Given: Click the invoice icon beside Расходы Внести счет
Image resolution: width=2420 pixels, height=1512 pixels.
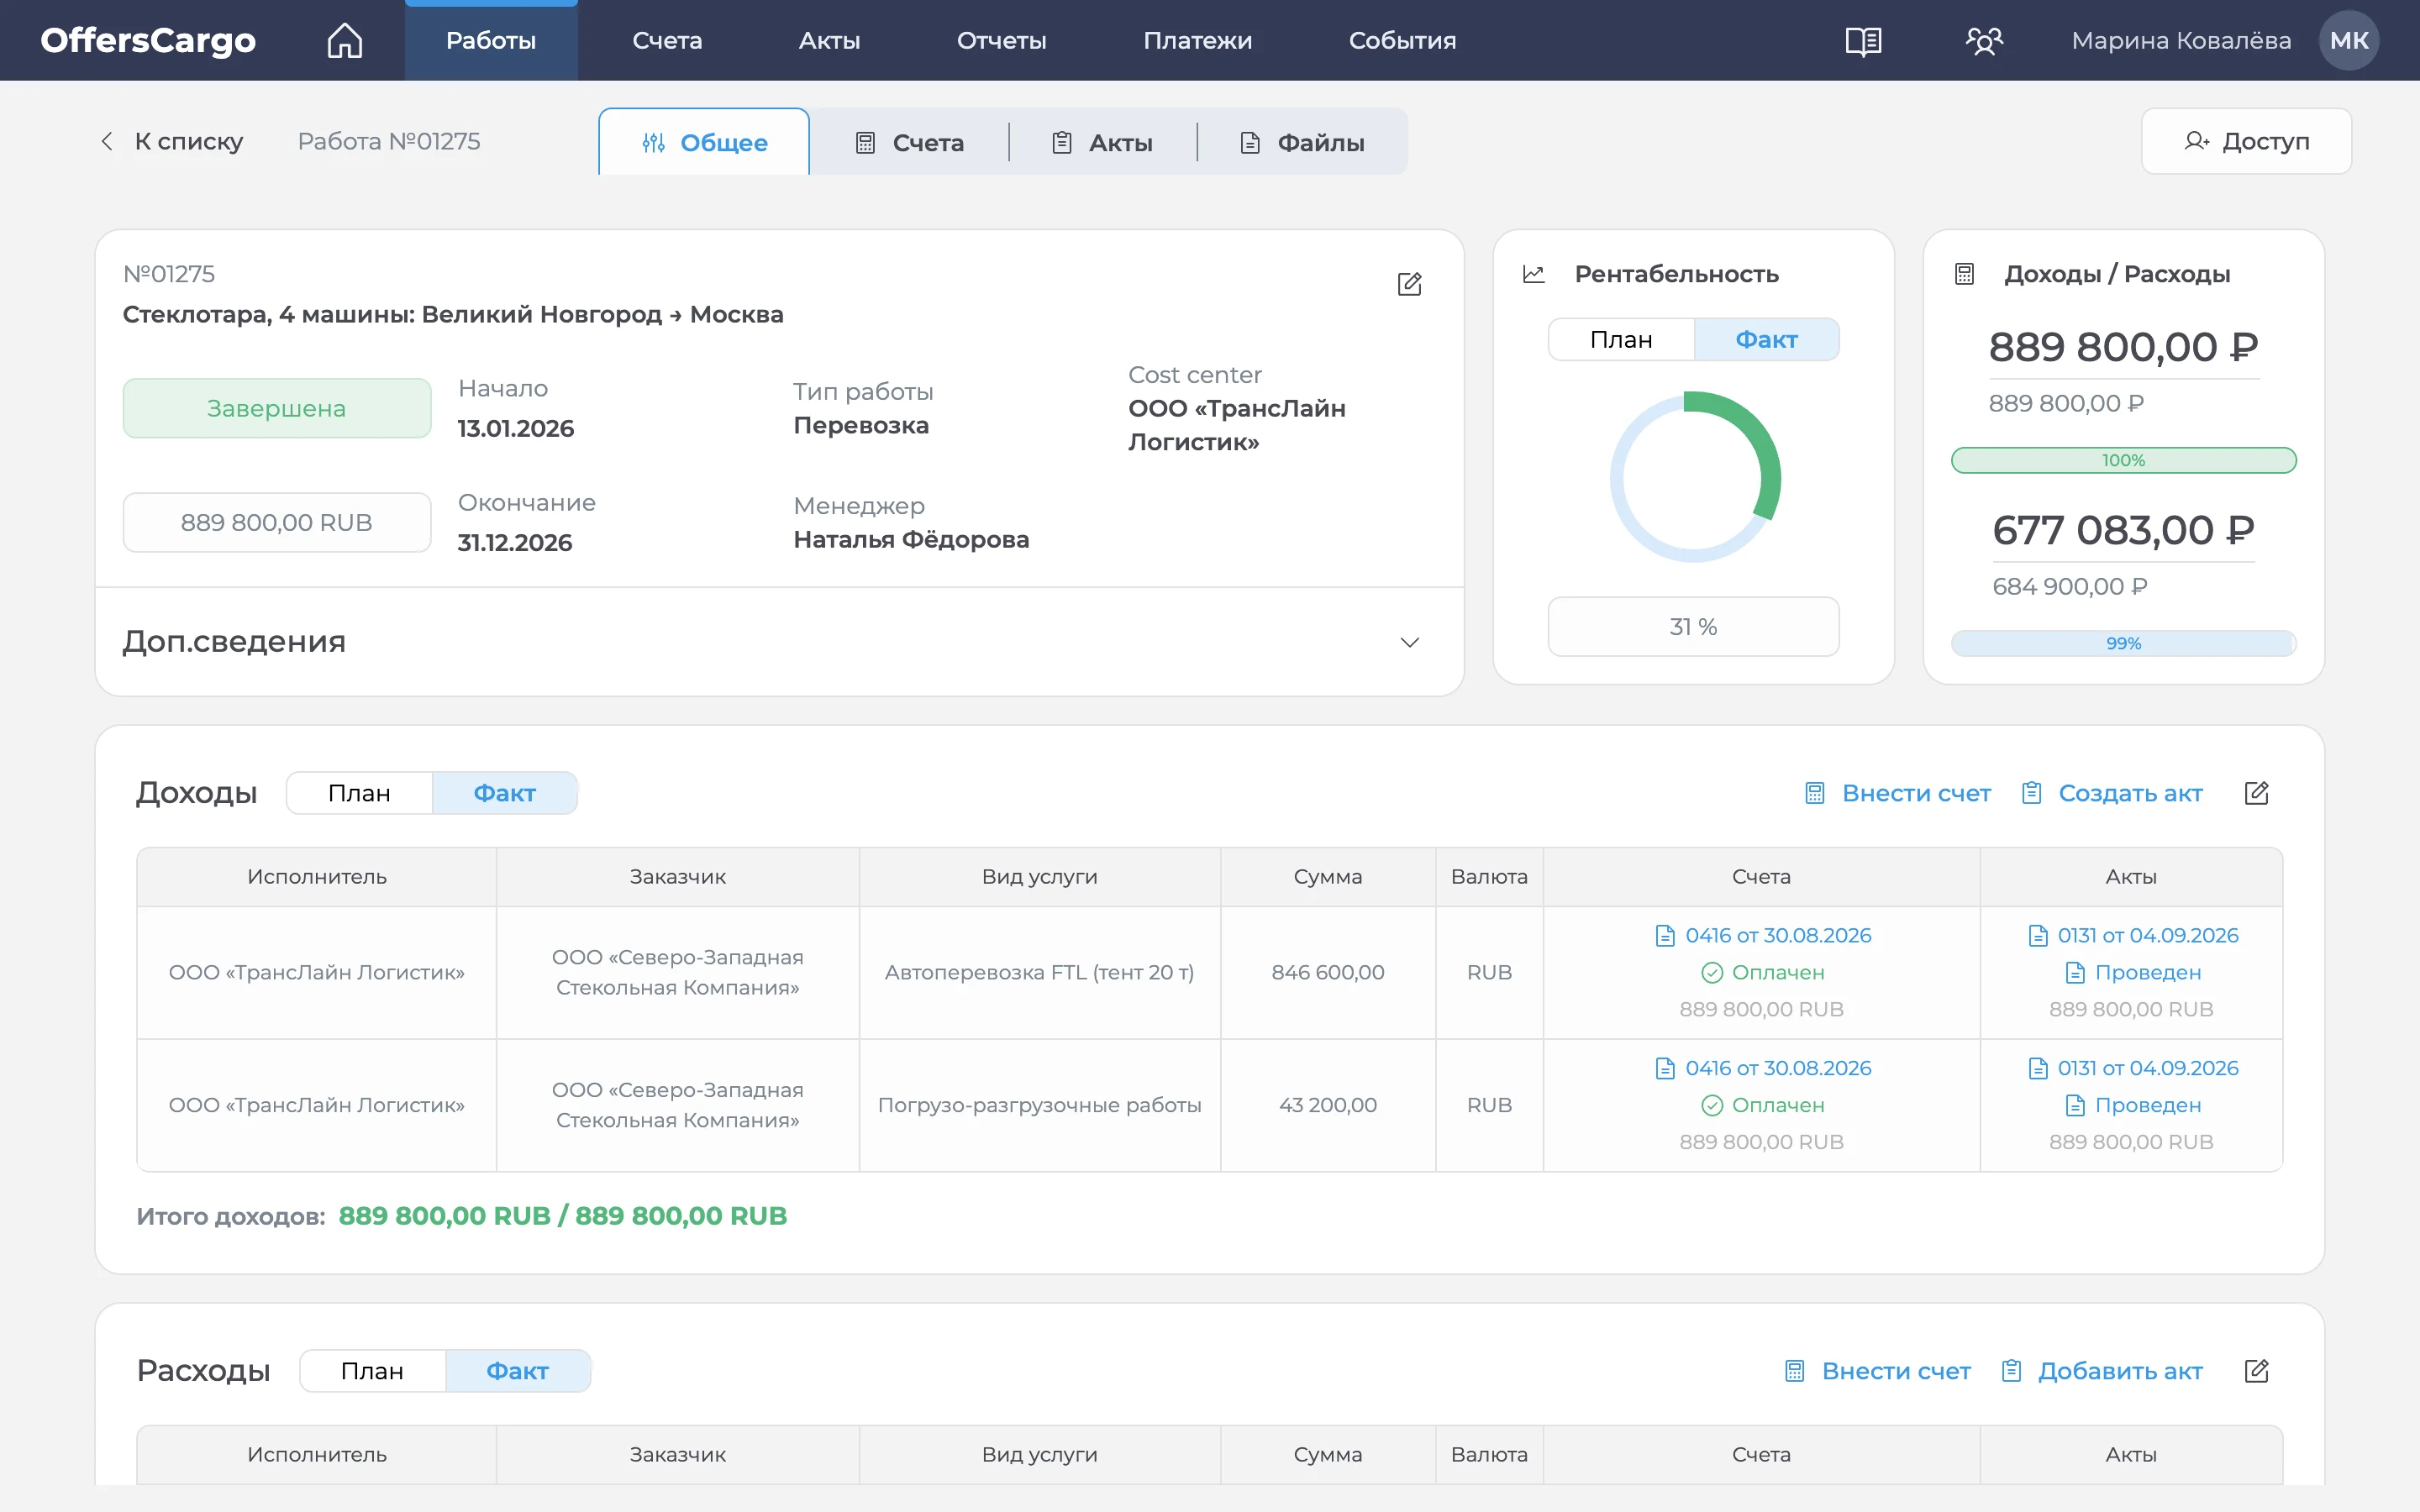Looking at the screenshot, I should (x=1795, y=1371).
